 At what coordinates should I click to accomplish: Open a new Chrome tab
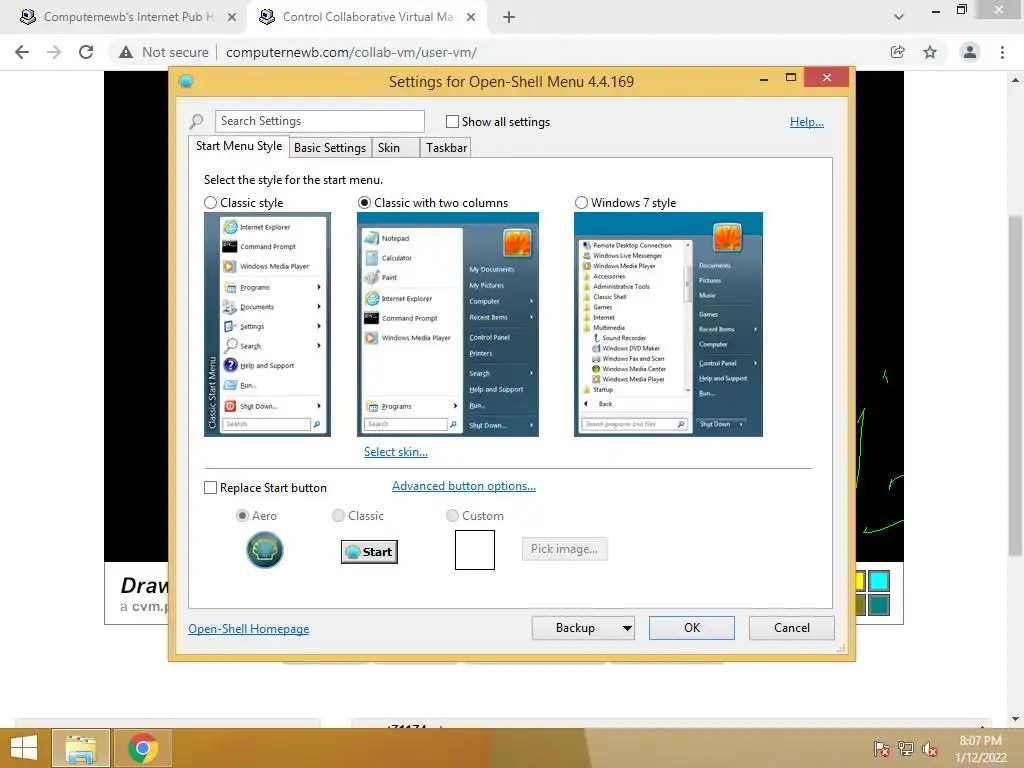click(509, 18)
